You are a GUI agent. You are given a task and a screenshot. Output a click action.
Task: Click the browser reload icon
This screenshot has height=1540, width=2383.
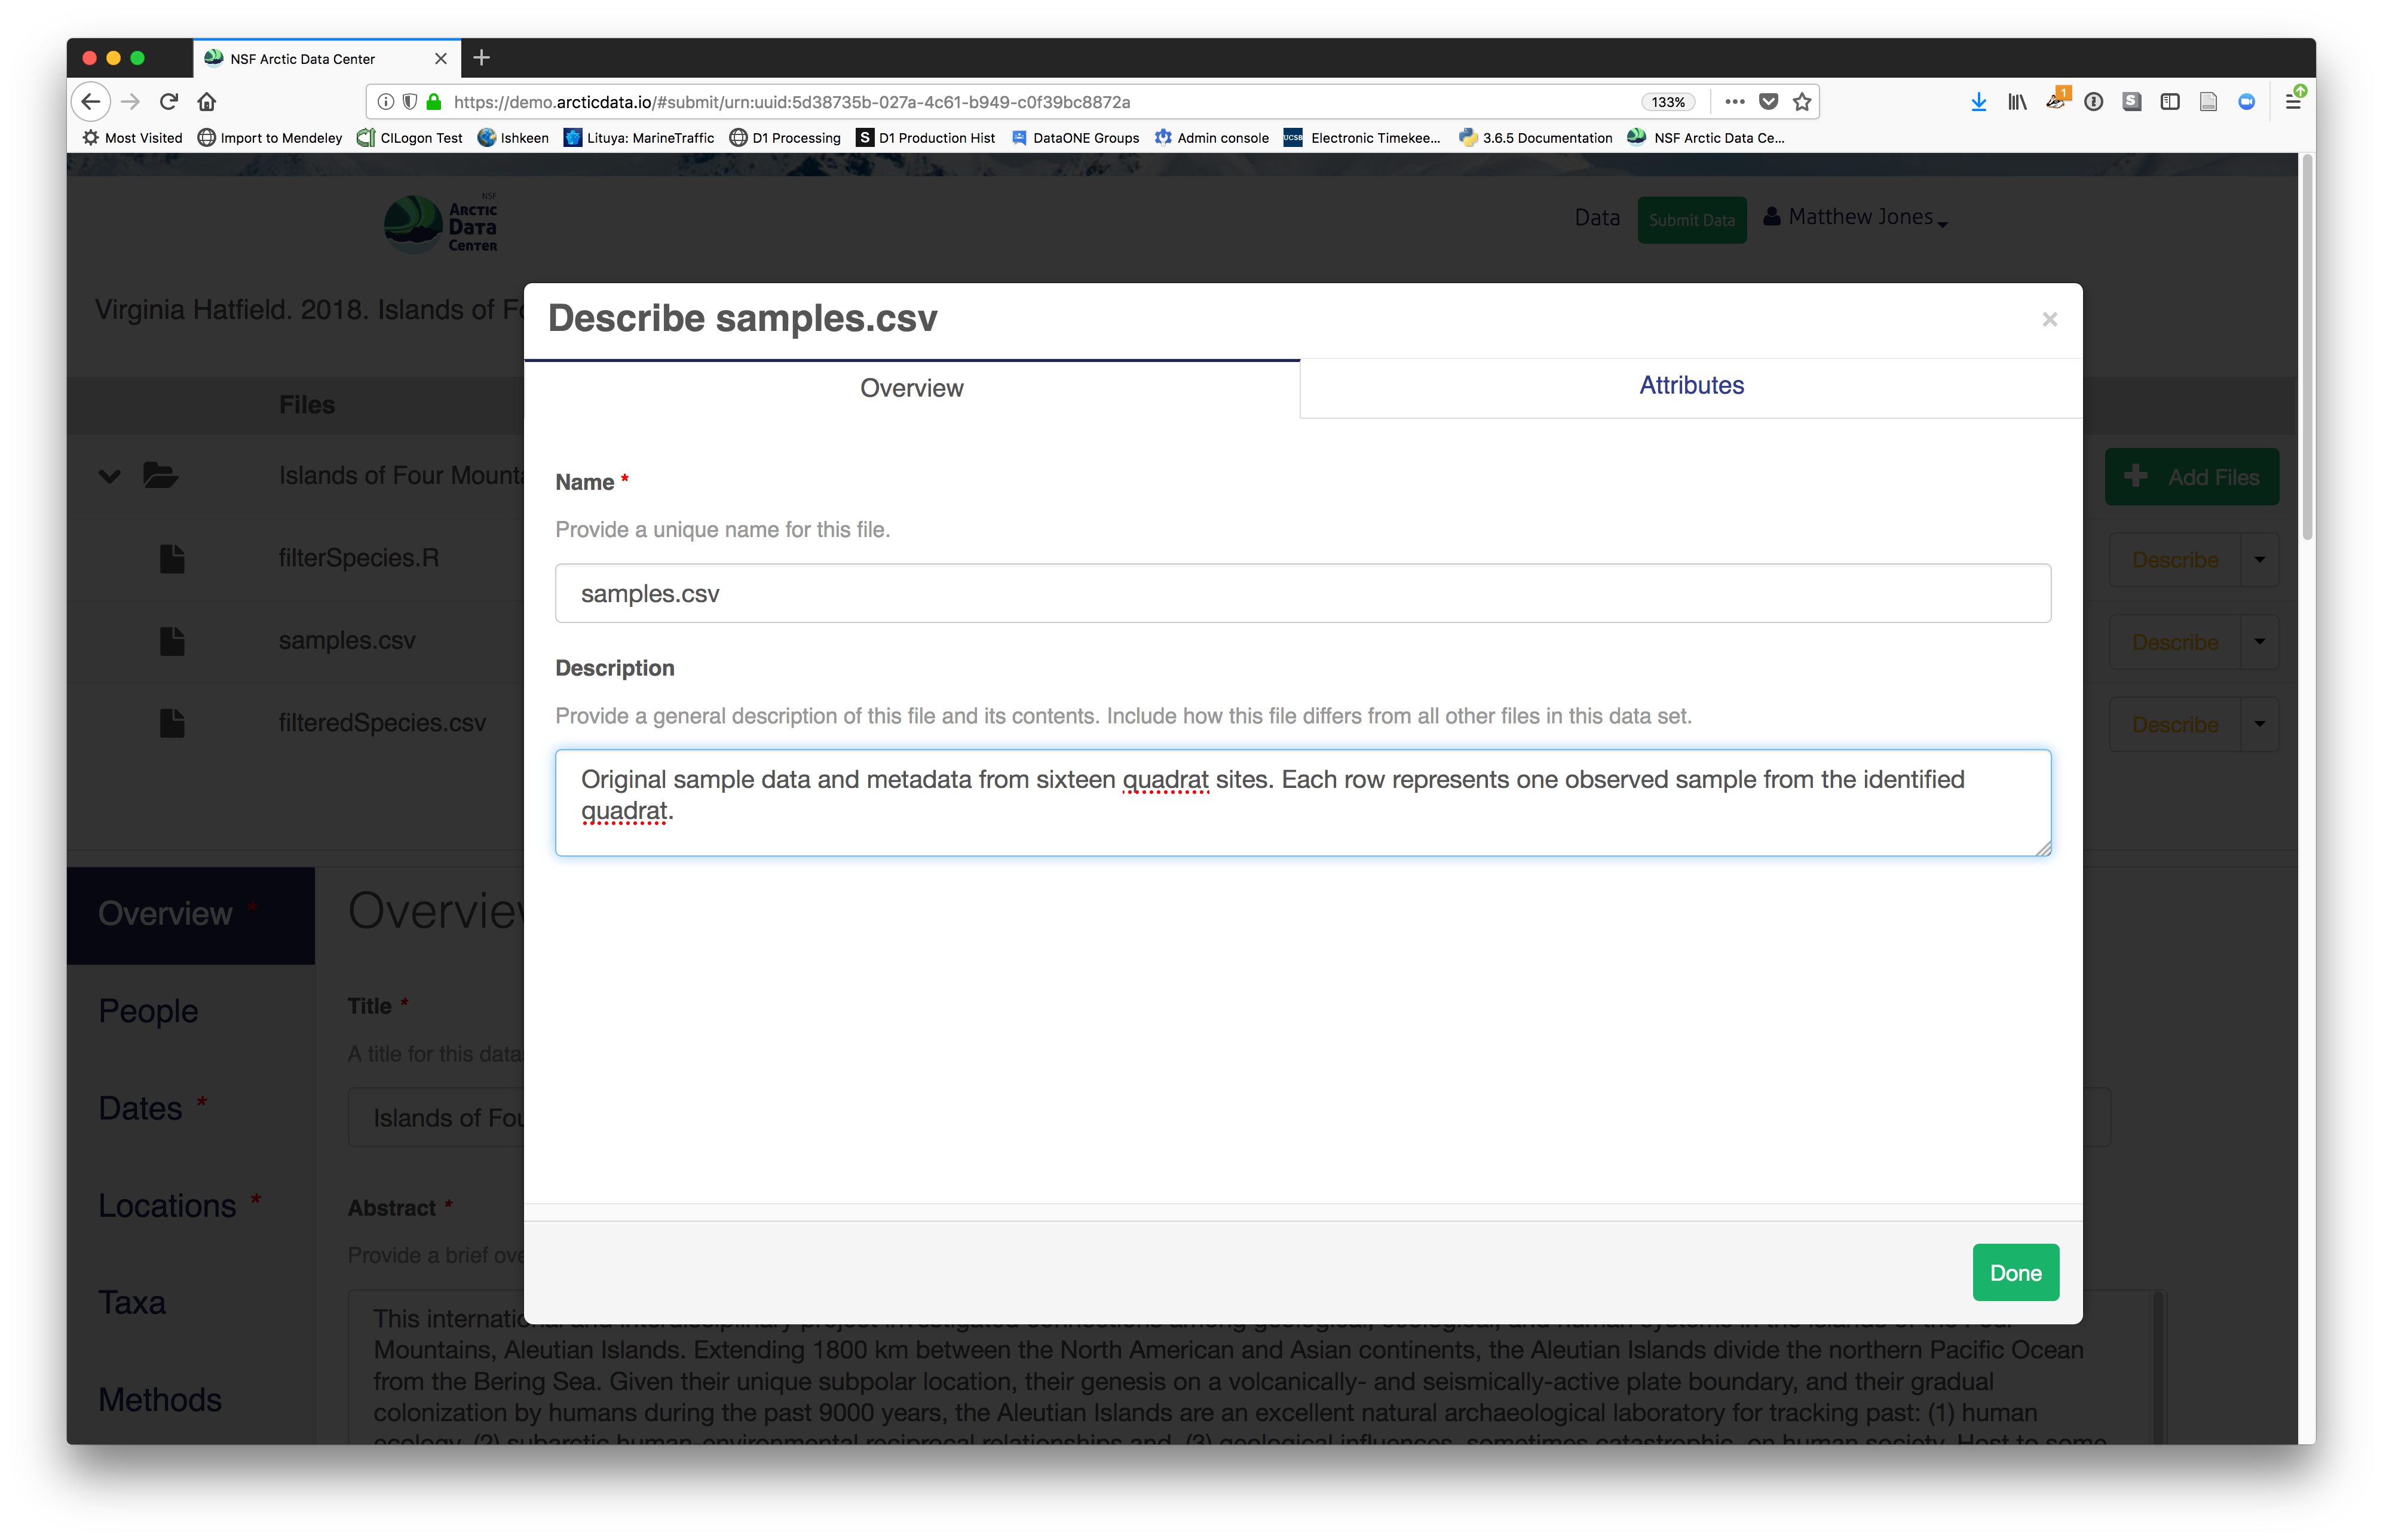[x=169, y=101]
